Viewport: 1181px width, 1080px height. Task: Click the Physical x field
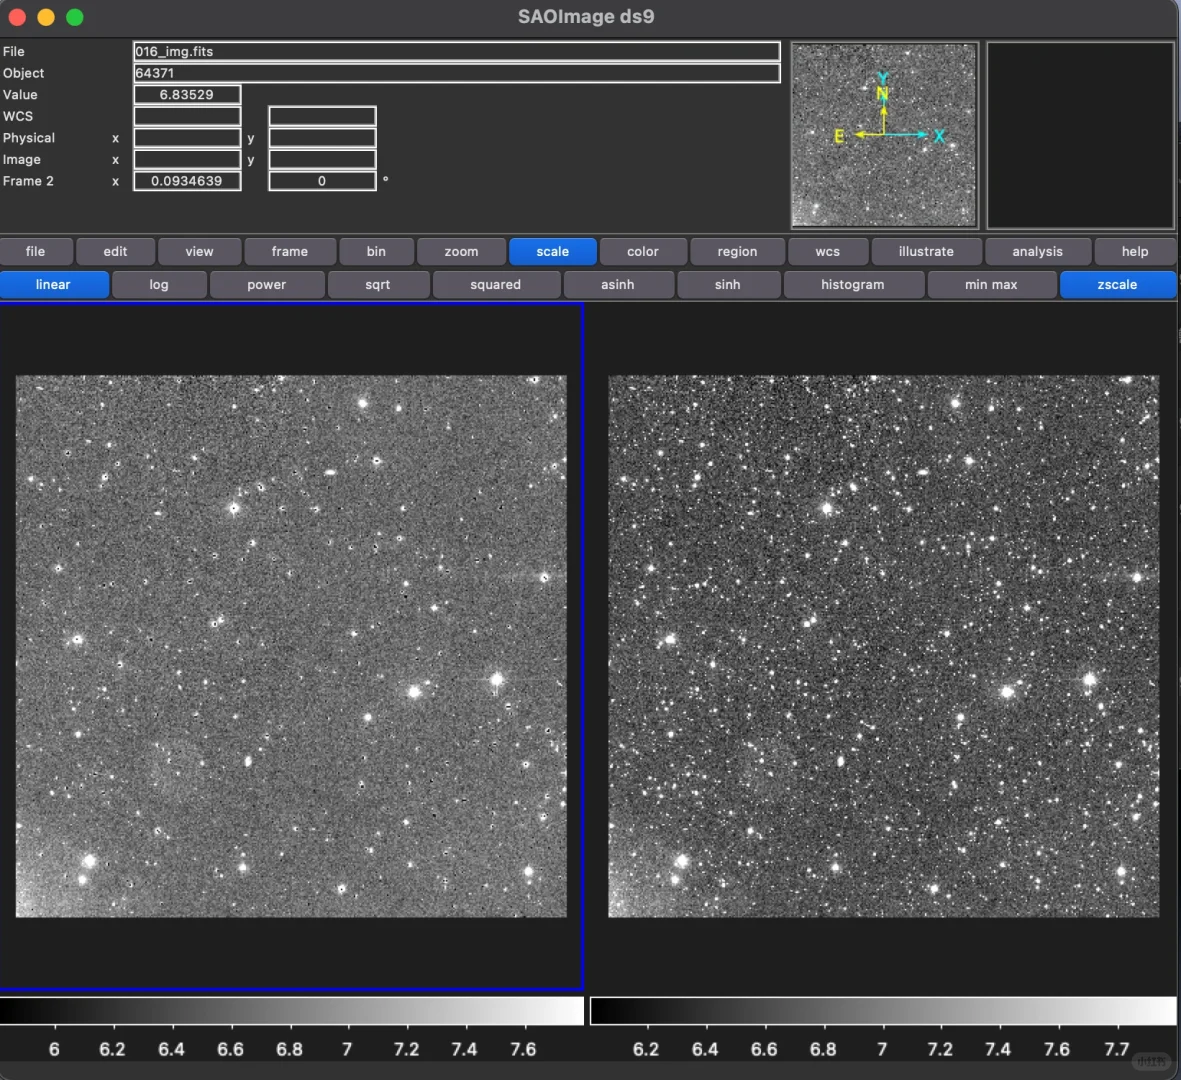click(x=188, y=138)
